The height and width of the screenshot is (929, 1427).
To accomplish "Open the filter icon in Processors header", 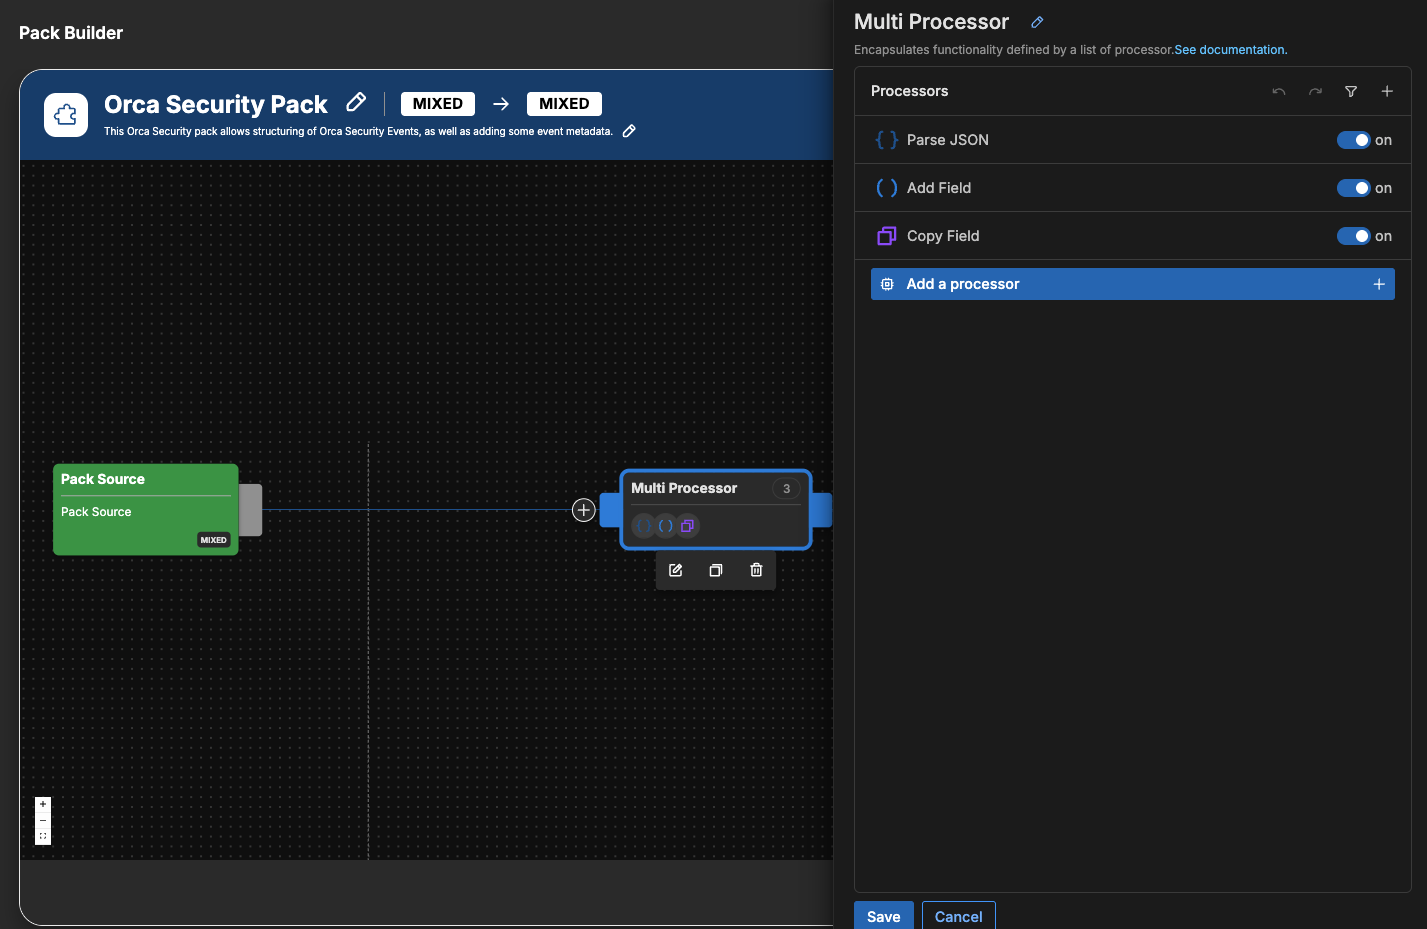I will (x=1351, y=92).
